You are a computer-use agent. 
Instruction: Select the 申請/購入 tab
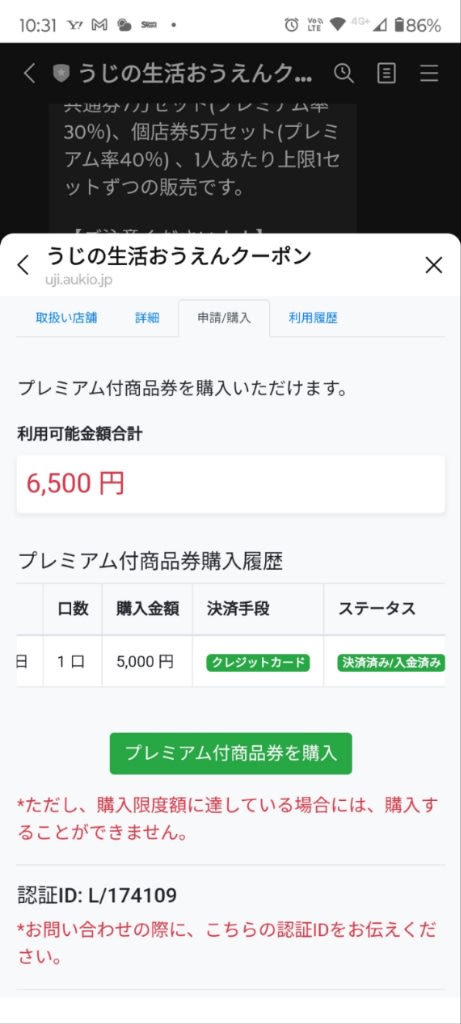point(224,318)
